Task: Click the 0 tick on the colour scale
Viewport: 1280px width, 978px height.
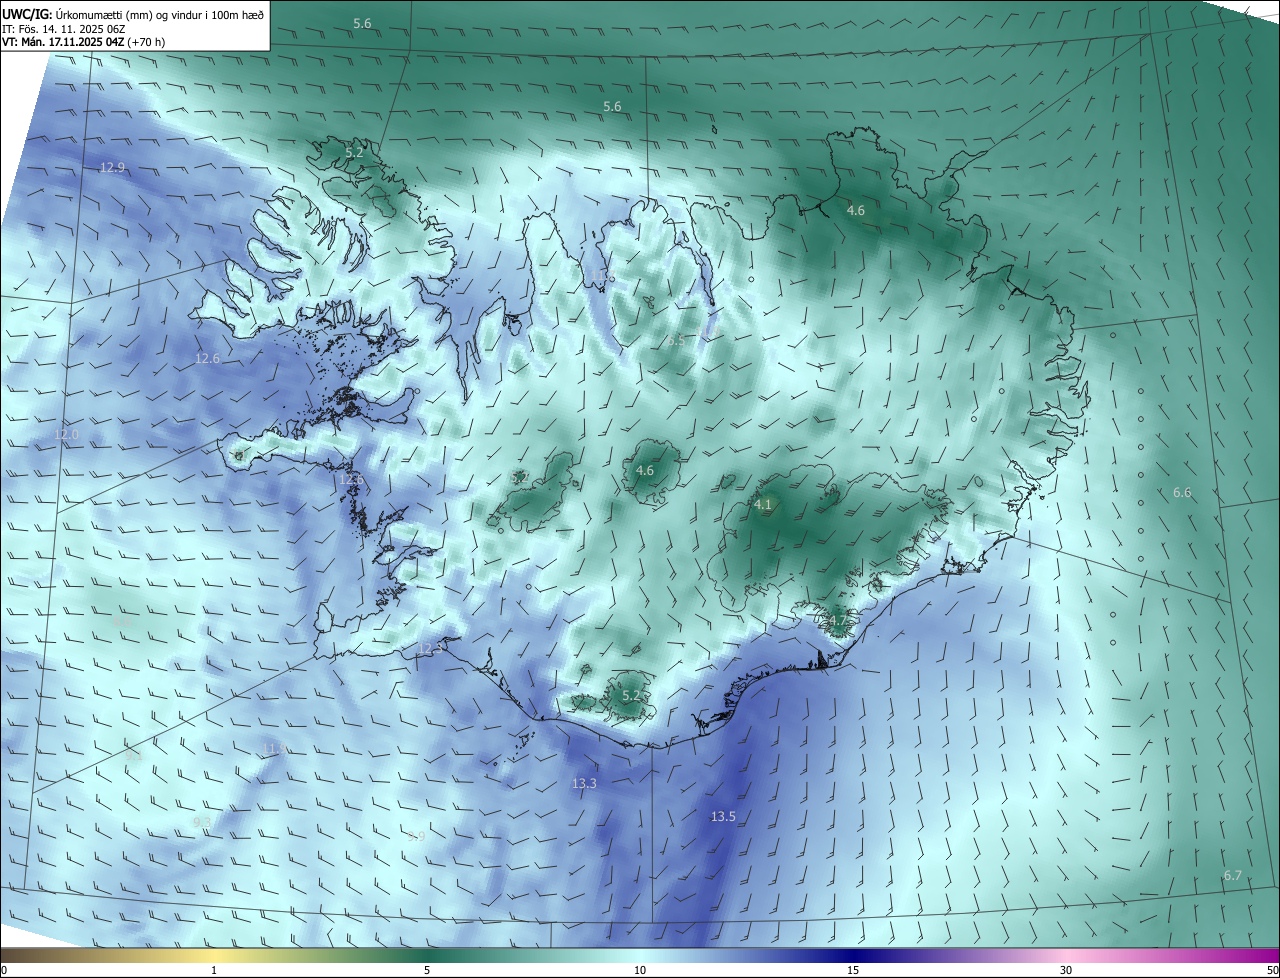Action: click(4, 970)
